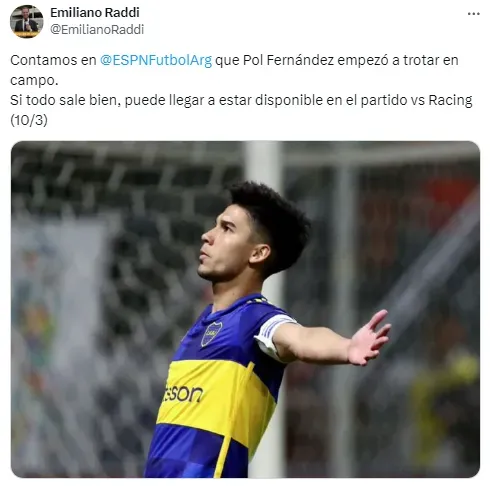Click the word "Racing" in the tweet
The width and height of the screenshot is (490, 486).
pyautogui.click(x=450, y=100)
